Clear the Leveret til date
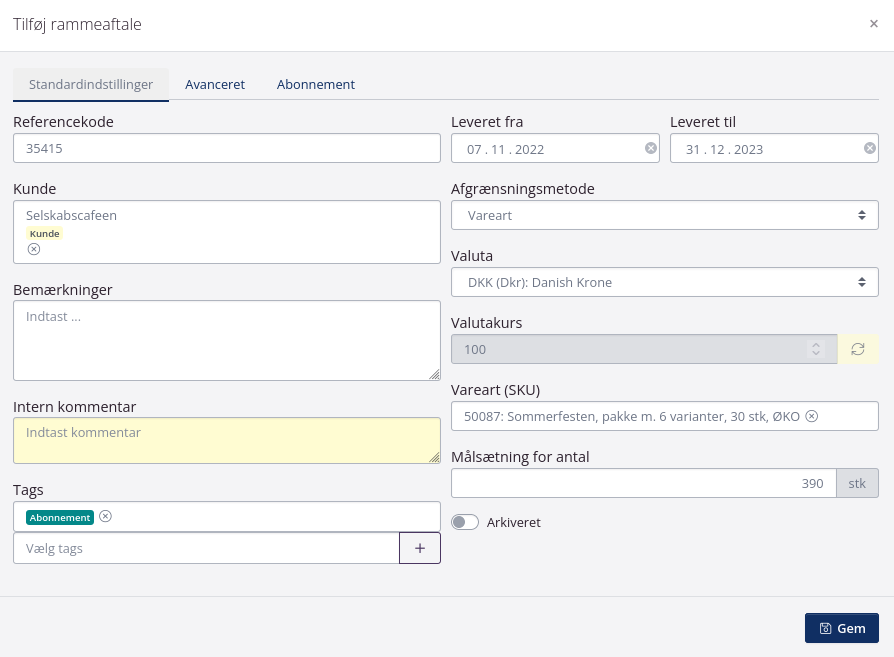 870,148
